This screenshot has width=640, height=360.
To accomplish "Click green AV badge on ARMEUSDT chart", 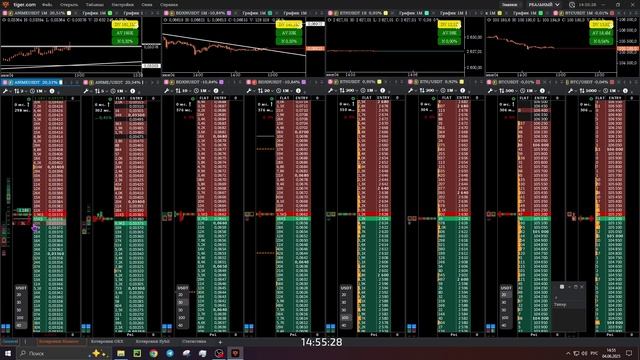I will pos(125,33).
